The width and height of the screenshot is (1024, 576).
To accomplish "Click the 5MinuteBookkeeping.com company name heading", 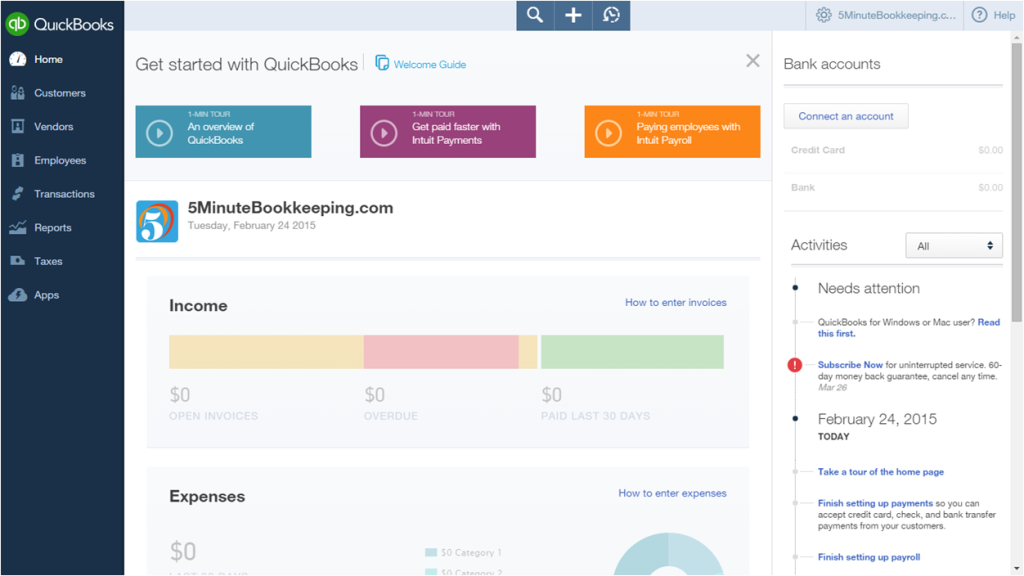I will [x=291, y=208].
